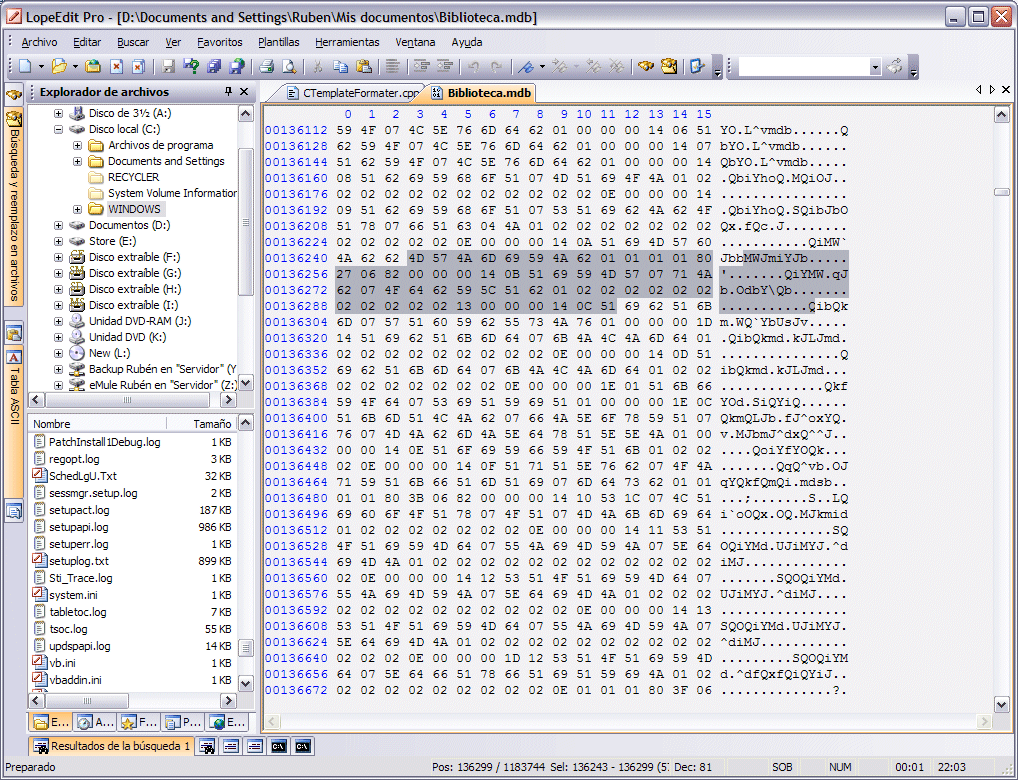Click the Find binoculars icon in toolbar
This screenshot has width=1018, height=780.
click(645, 66)
